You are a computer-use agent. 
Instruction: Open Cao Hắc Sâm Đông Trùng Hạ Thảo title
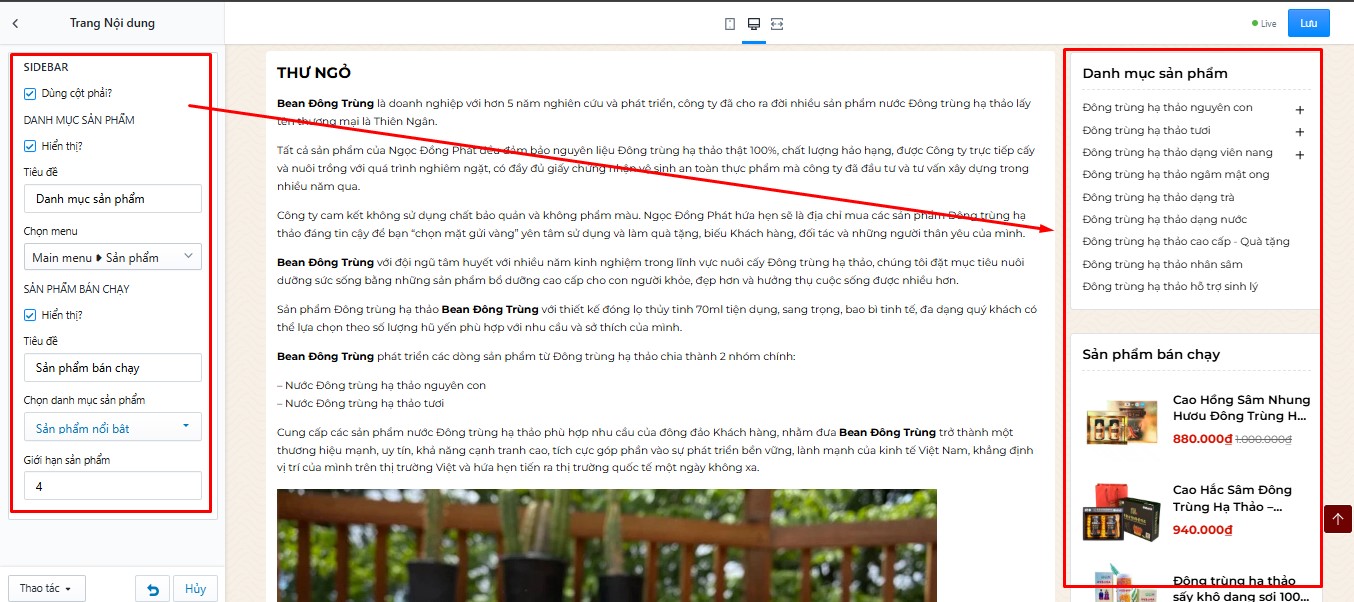[1233, 498]
